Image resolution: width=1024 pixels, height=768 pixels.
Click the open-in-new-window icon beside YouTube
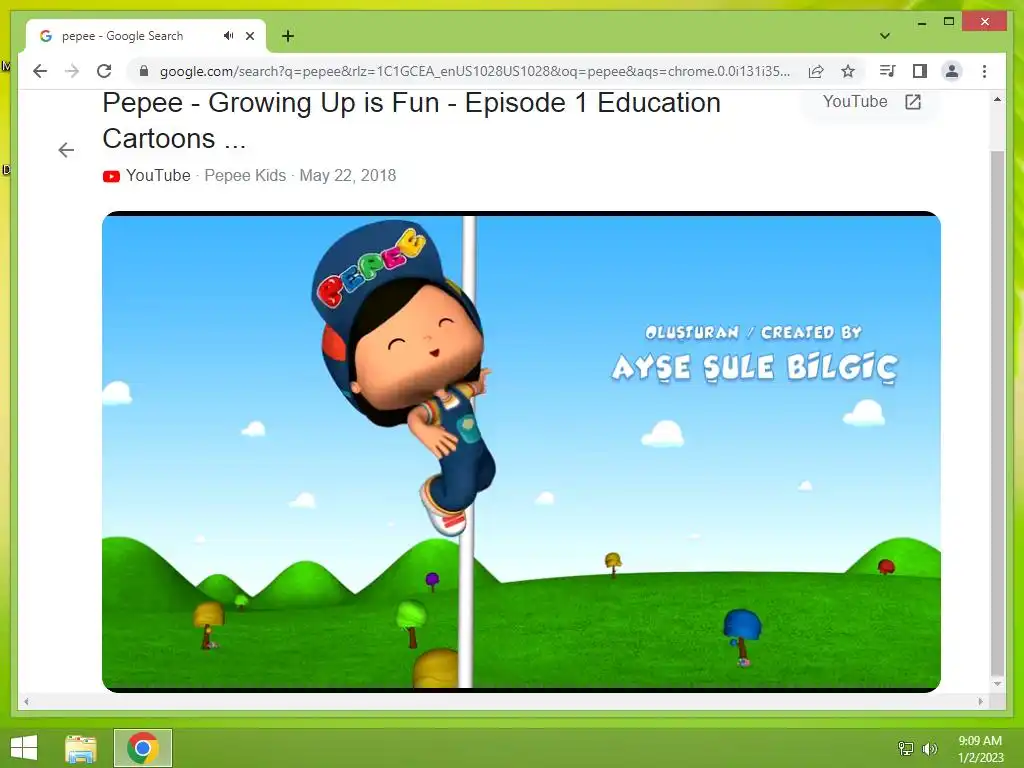click(x=913, y=102)
